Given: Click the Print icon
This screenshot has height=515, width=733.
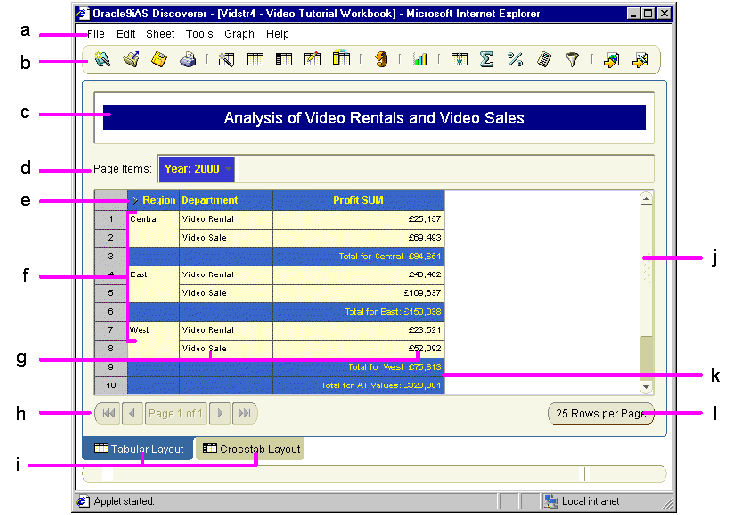Looking at the screenshot, I should (188, 59).
